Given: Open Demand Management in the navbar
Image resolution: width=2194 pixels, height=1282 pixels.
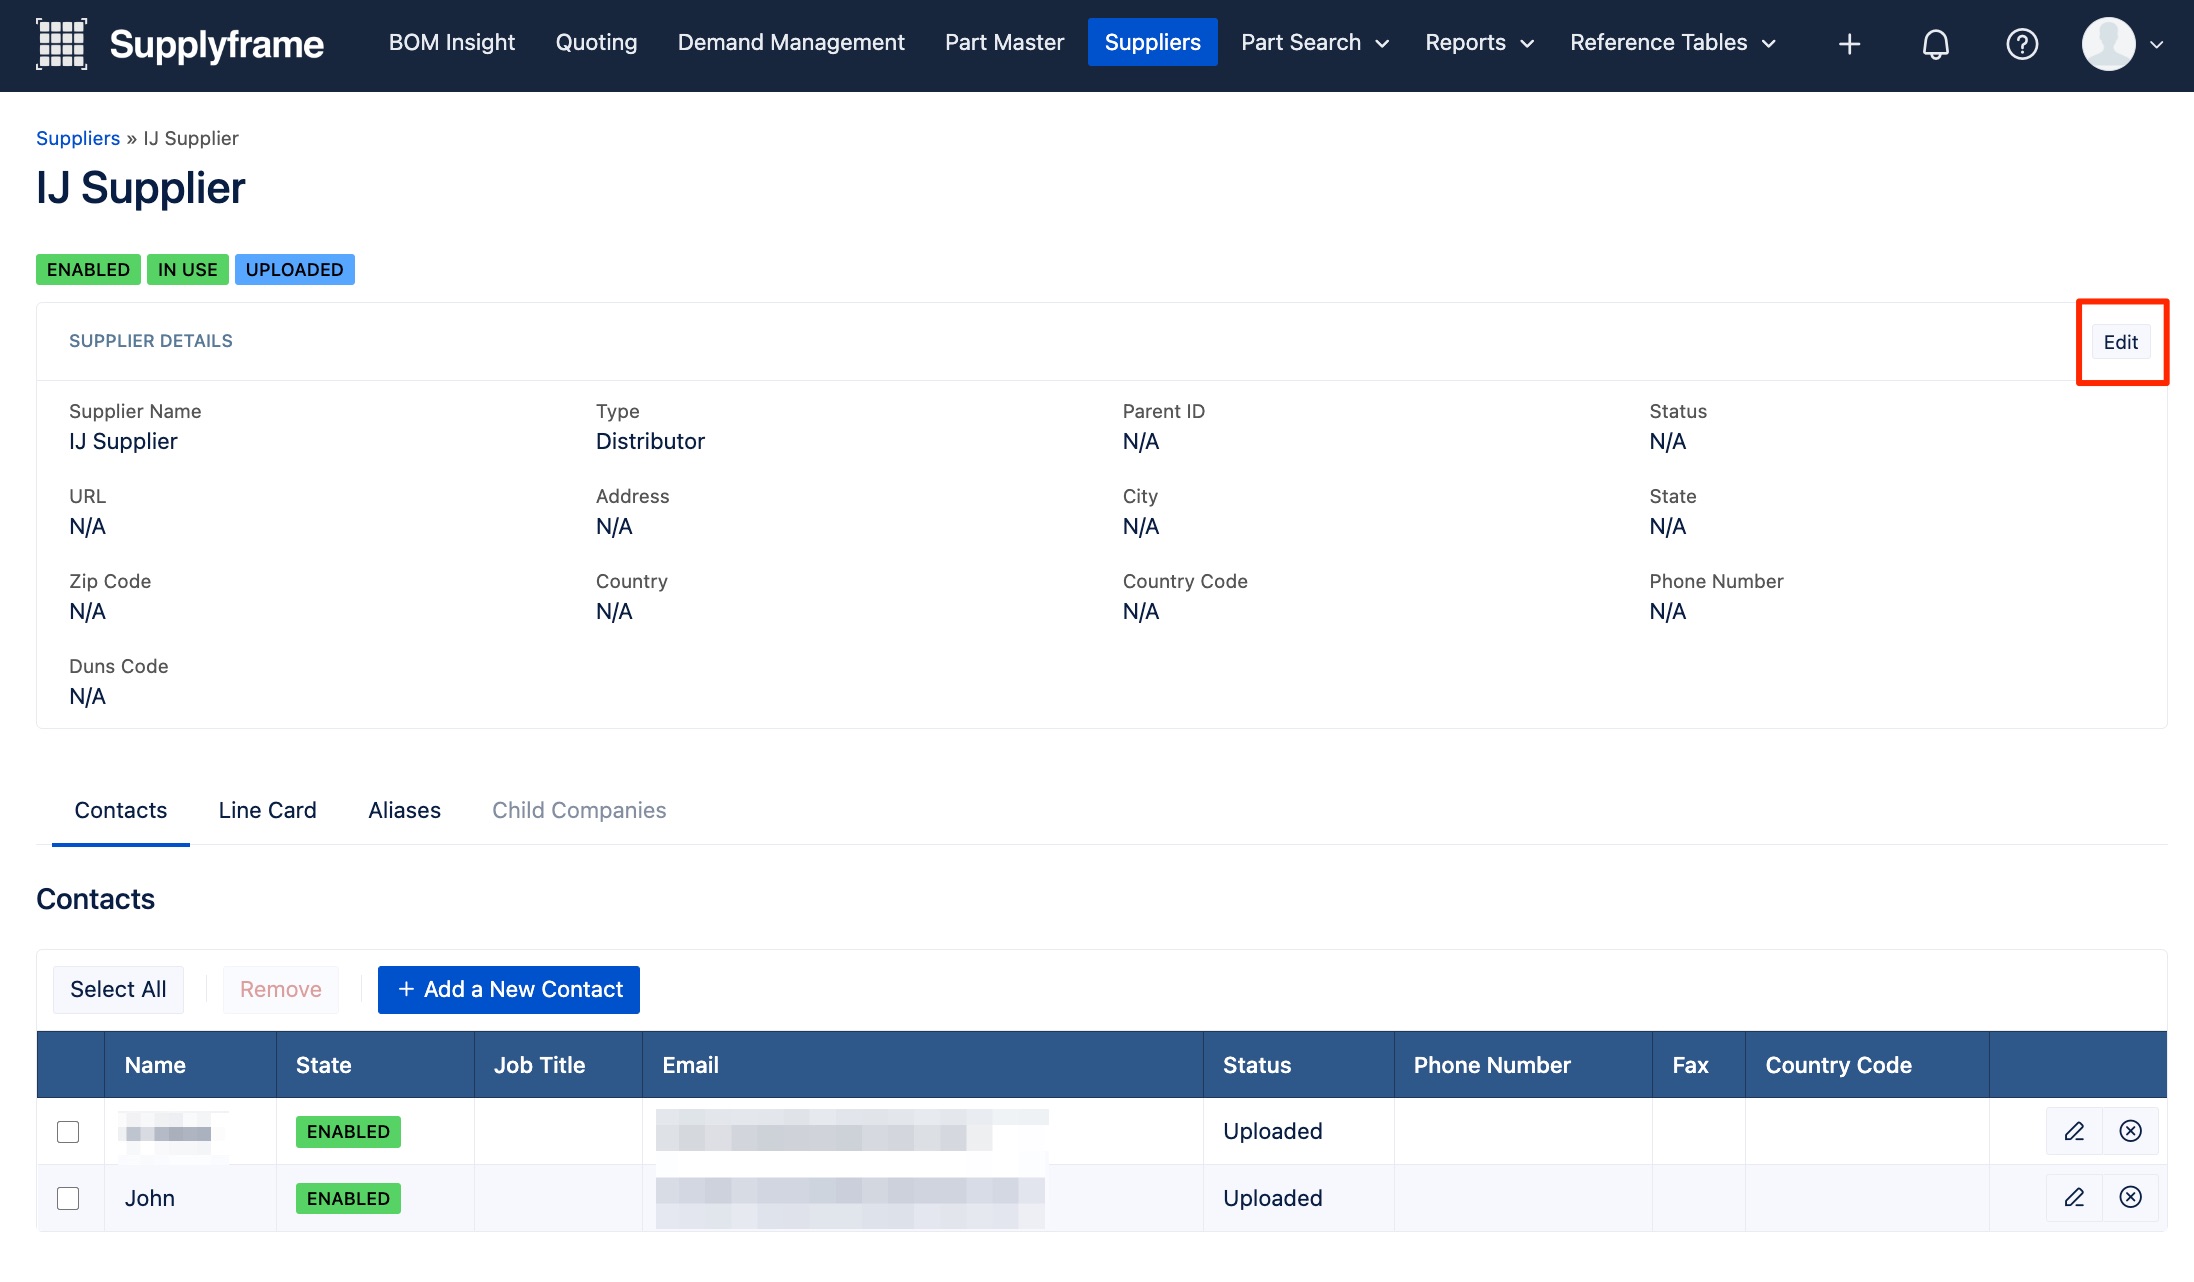Looking at the screenshot, I should [790, 42].
